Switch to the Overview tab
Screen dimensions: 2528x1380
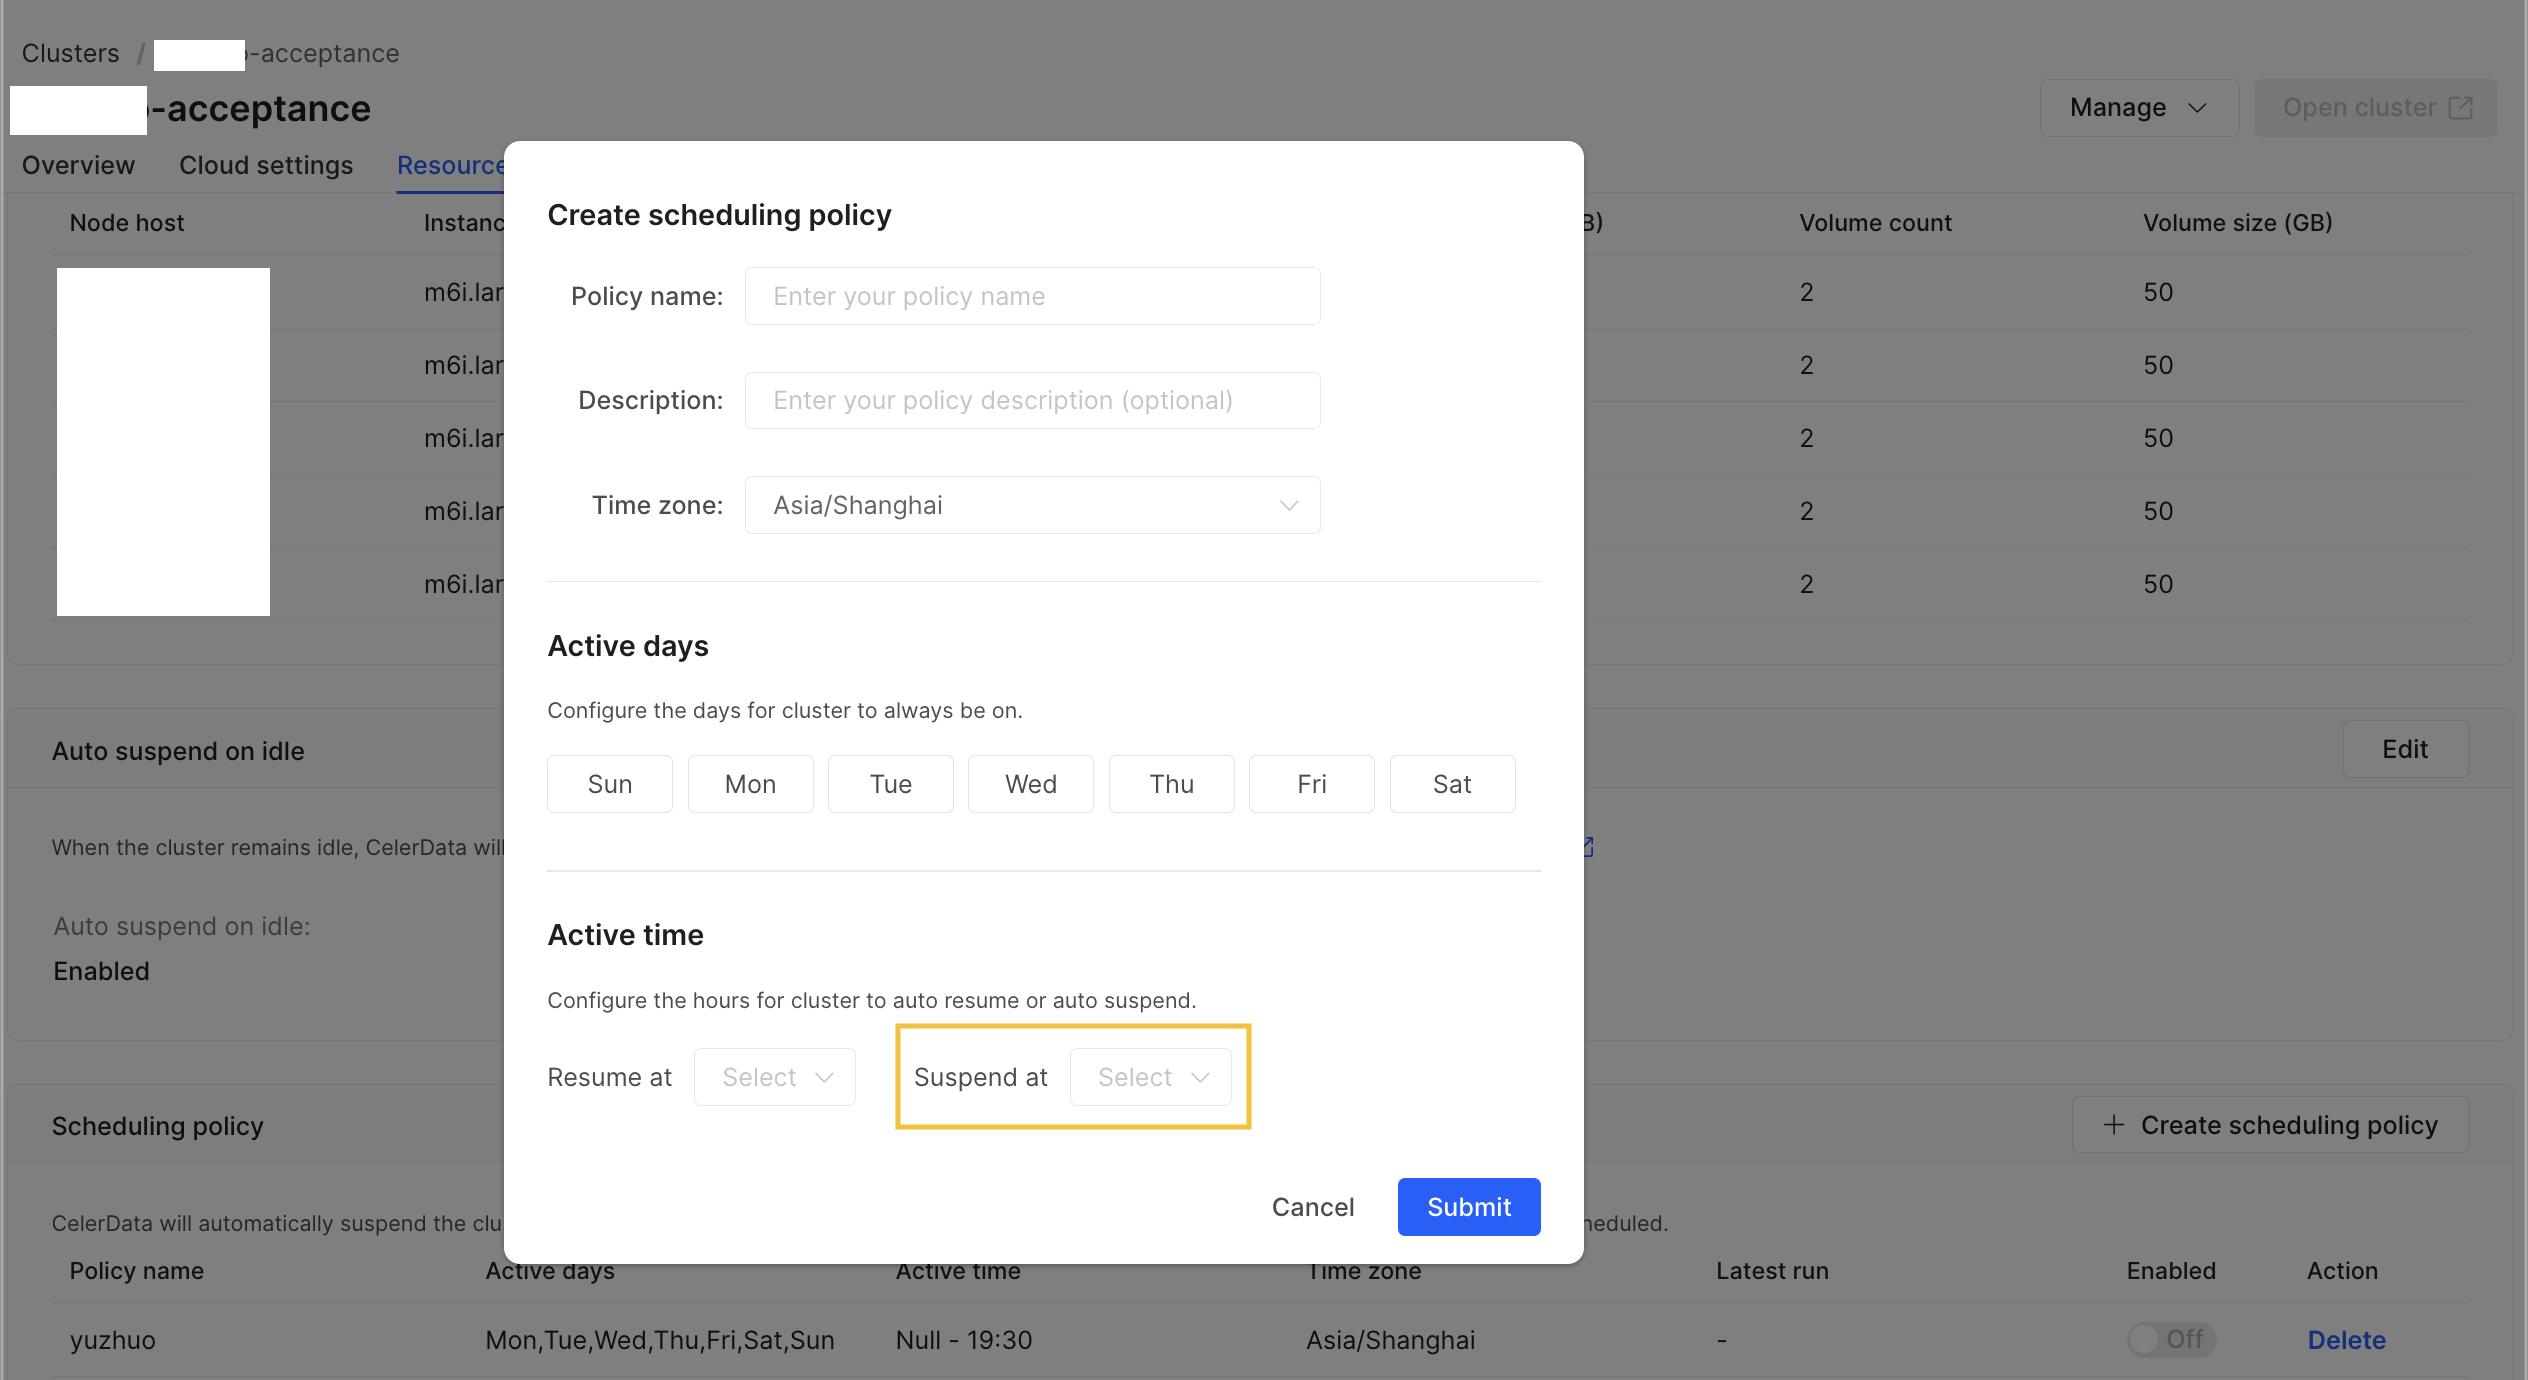[78, 165]
